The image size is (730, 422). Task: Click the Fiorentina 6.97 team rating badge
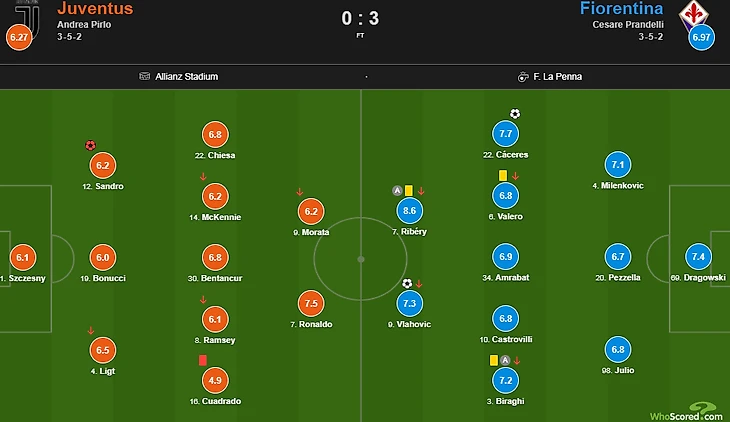click(x=701, y=38)
